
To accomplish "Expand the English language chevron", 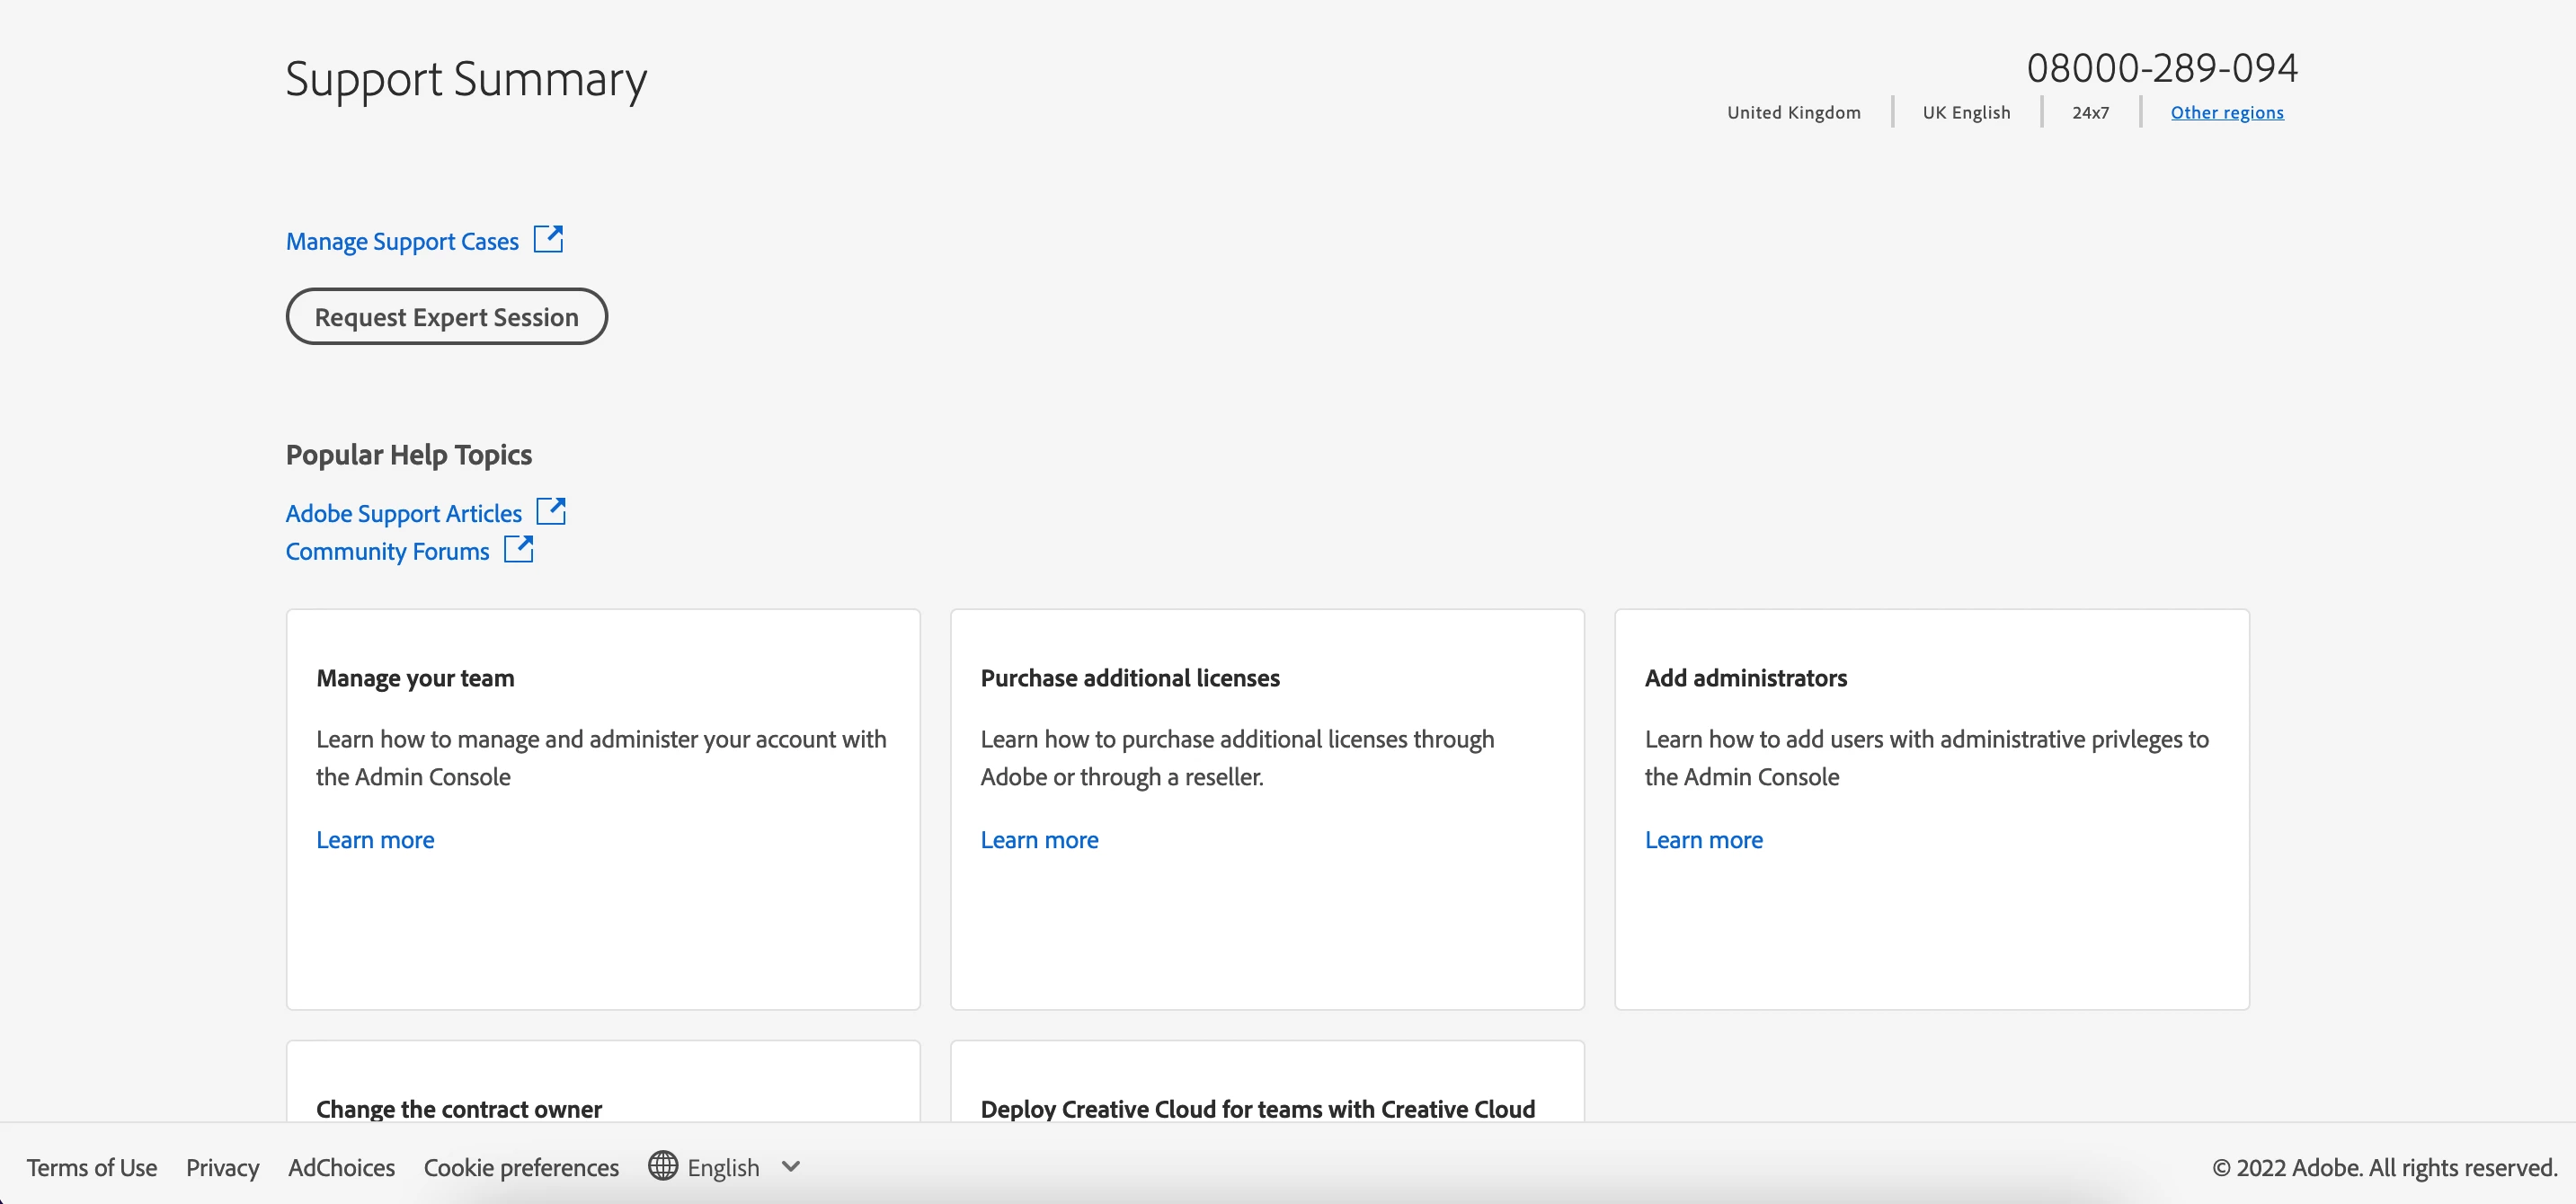I will pyautogui.click(x=791, y=1166).
